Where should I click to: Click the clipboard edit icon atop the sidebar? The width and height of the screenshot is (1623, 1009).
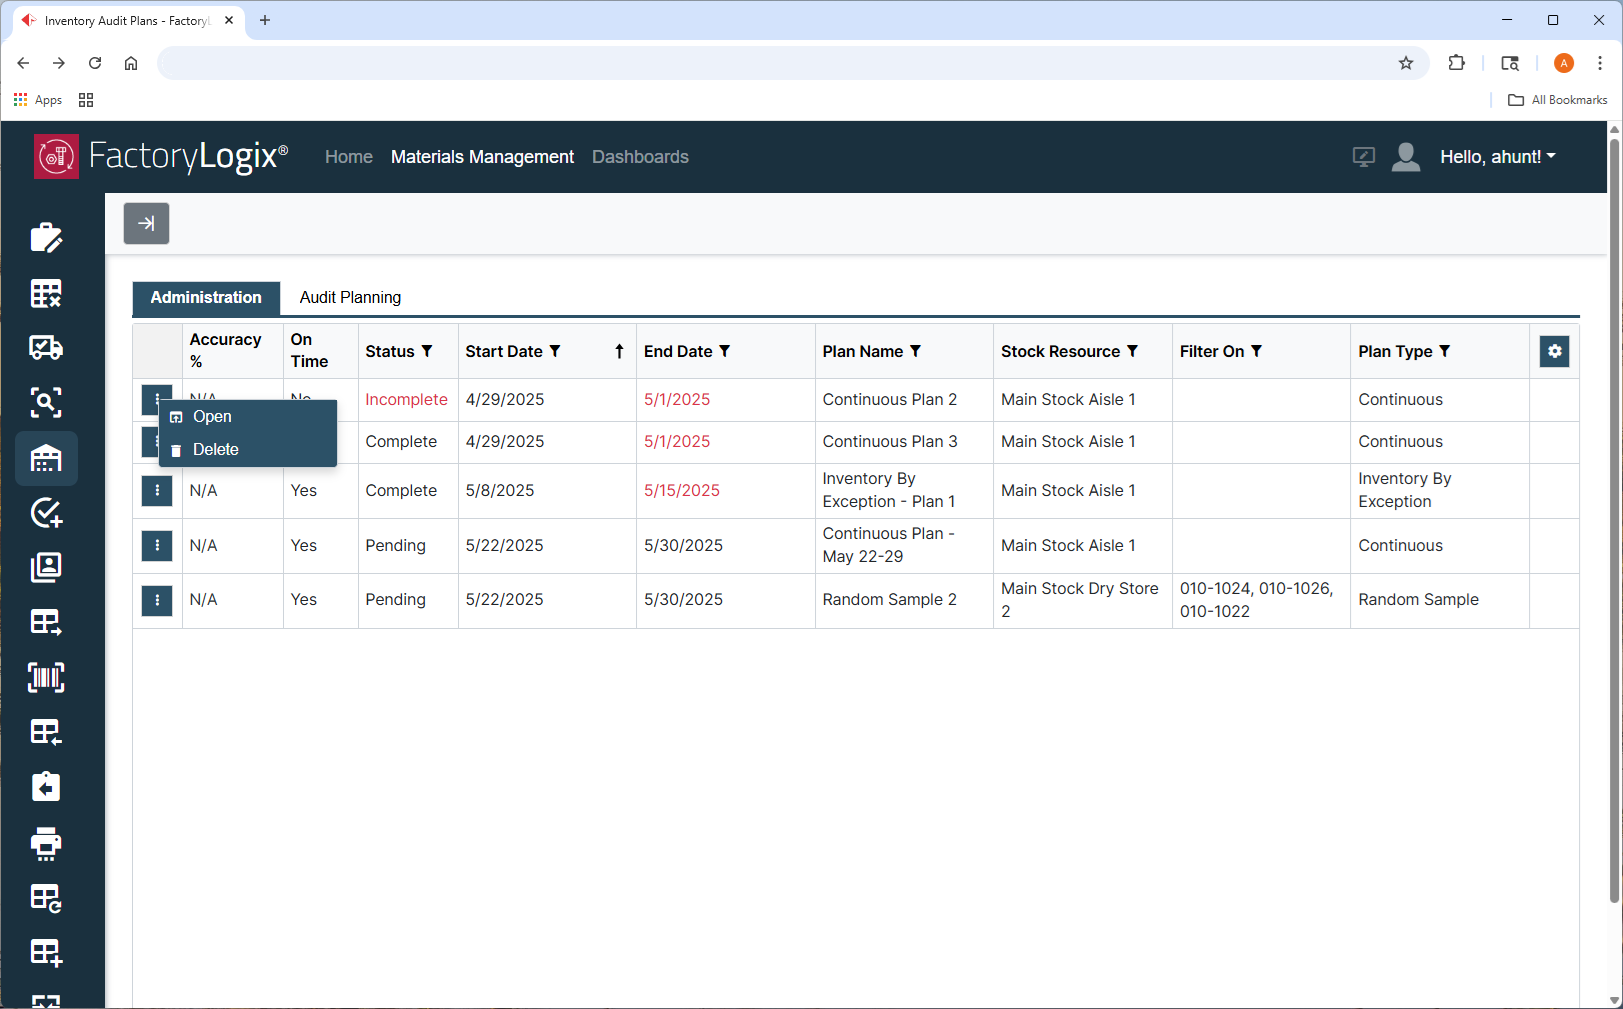(45, 237)
